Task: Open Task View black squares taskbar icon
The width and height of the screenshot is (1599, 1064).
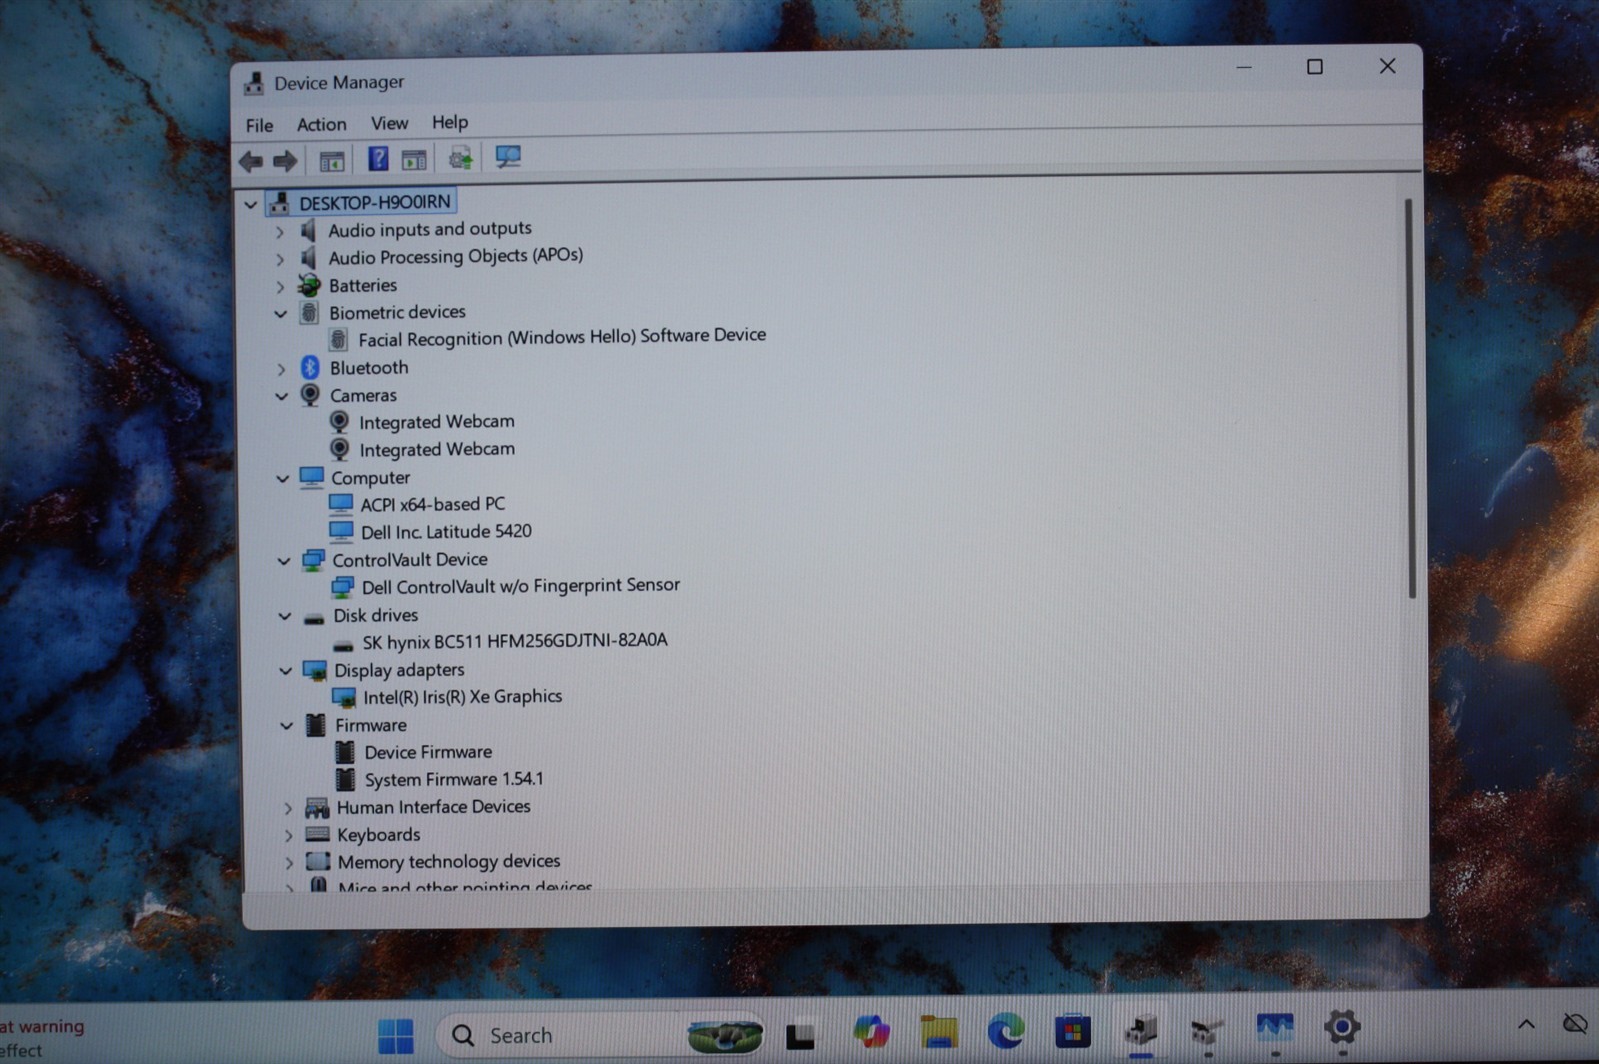Action: click(800, 1036)
